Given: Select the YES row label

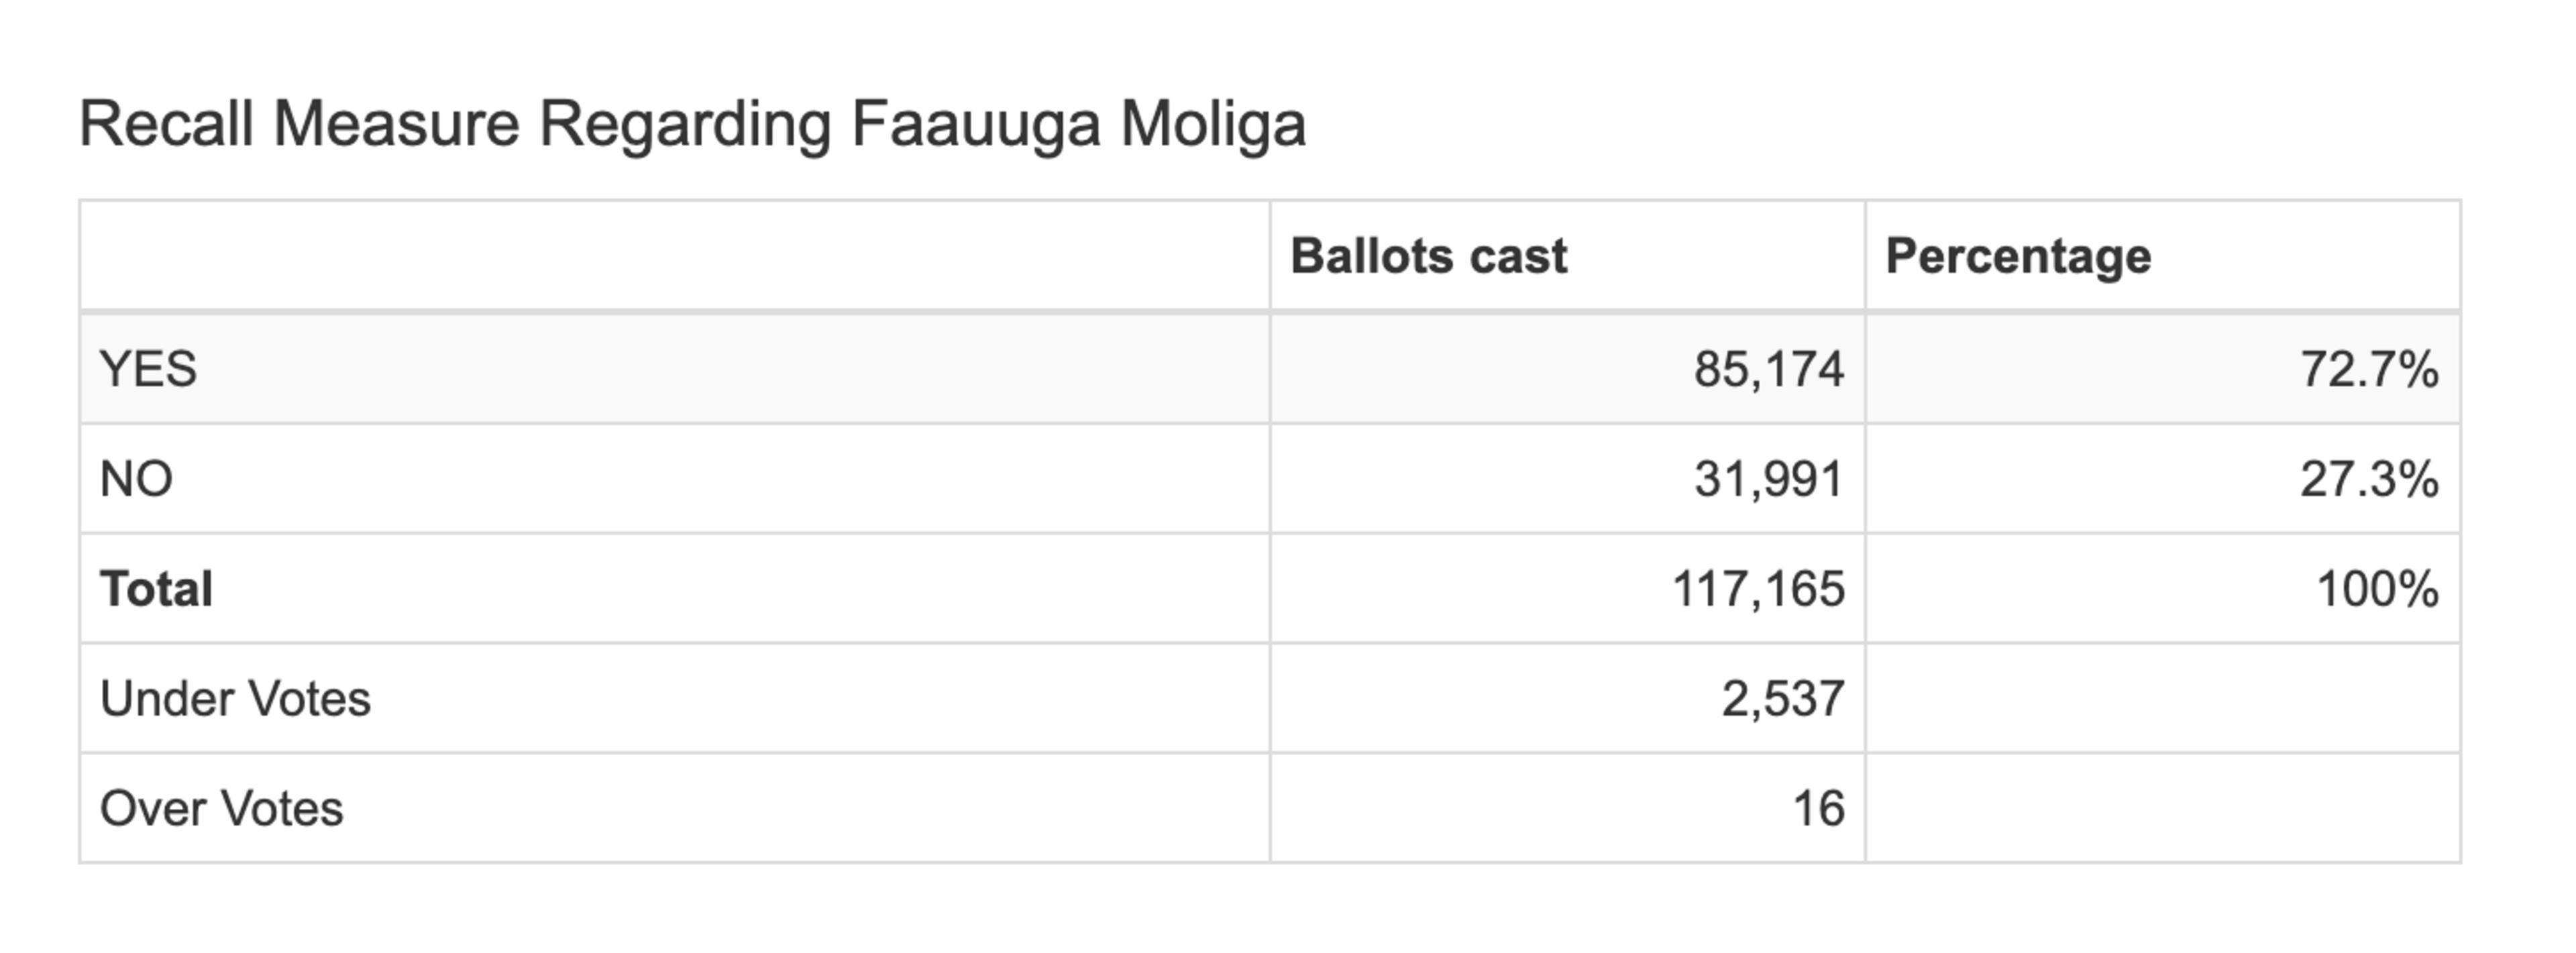Looking at the screenshot, I should click(148, 369).
